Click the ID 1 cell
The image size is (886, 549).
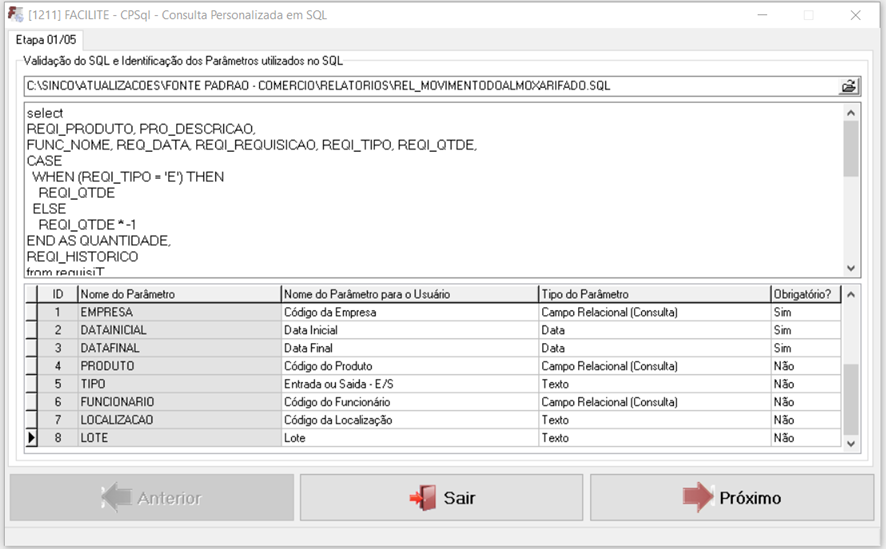tap(58, 312)
